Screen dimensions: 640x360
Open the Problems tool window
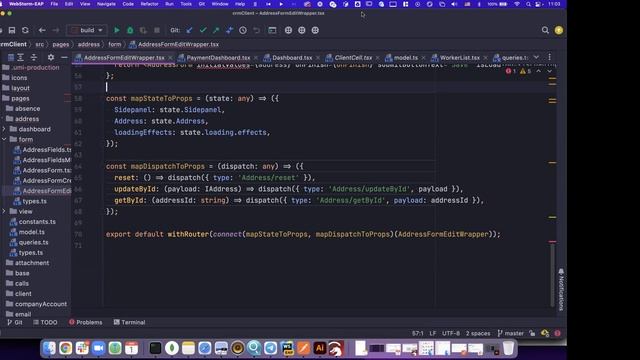86,322
